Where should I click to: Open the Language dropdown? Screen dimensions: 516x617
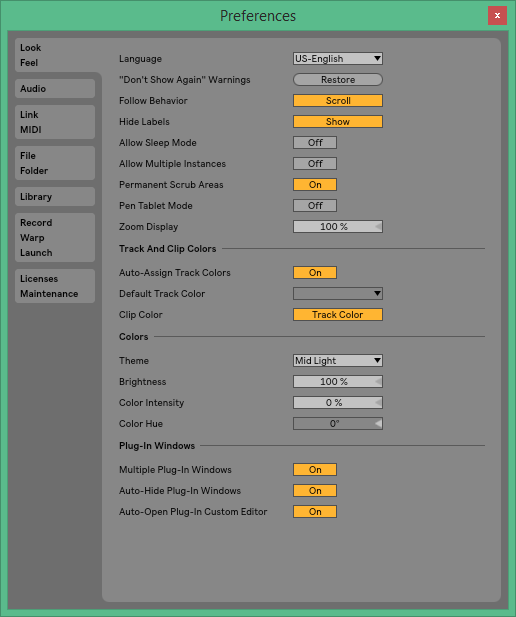point(338,59)
